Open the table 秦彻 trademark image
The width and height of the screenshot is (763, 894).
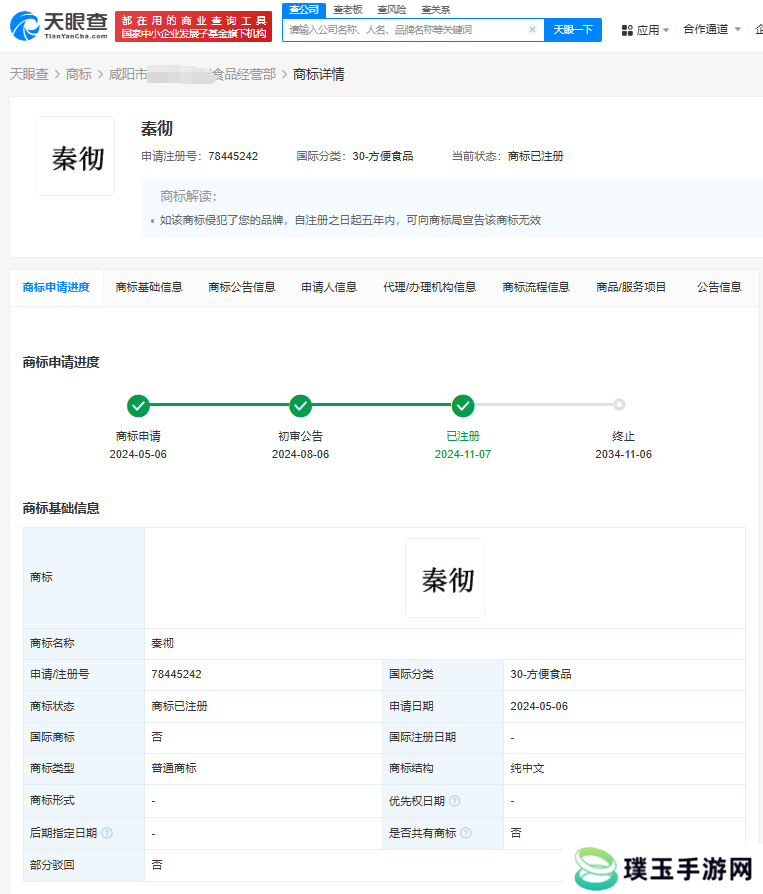tap(445, 578)
